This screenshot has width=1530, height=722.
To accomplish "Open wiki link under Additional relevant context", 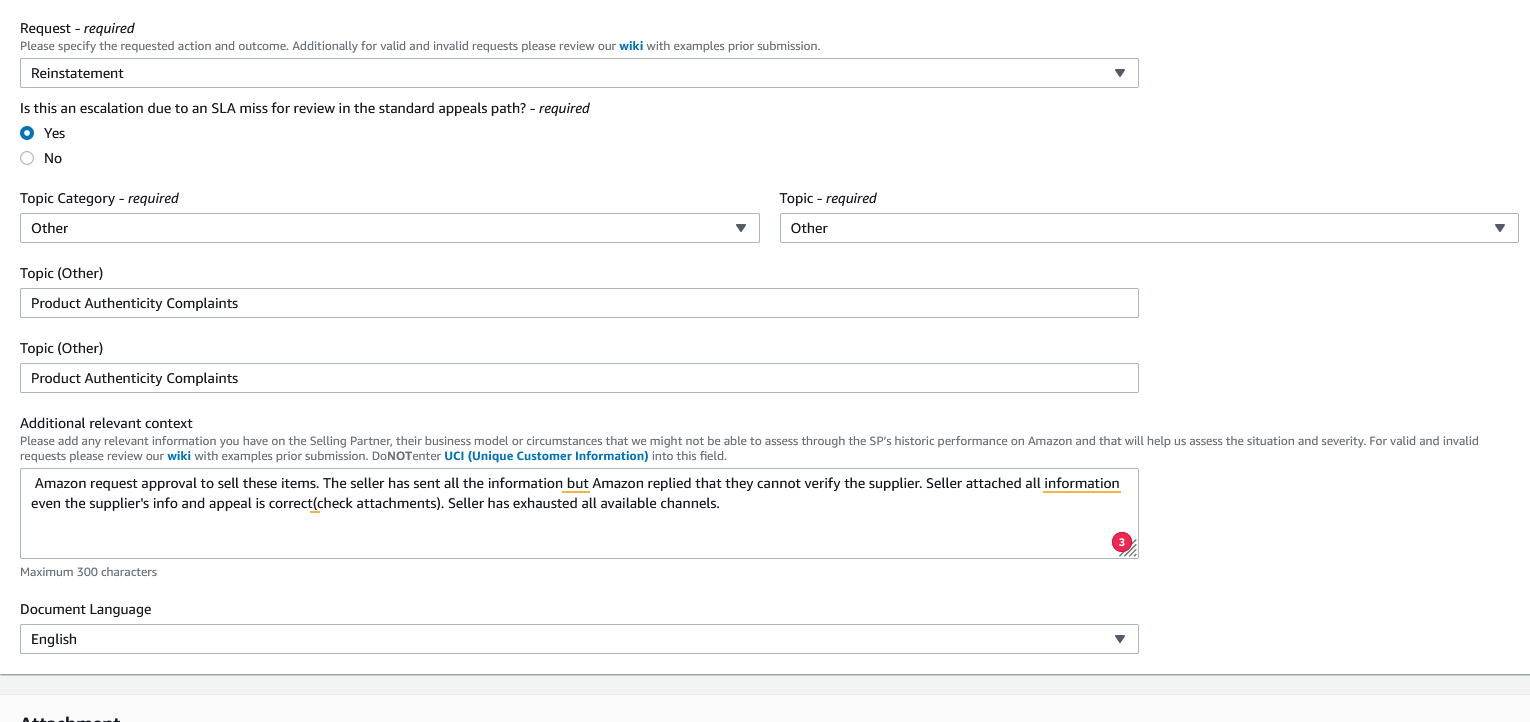I will pos(179,456).
